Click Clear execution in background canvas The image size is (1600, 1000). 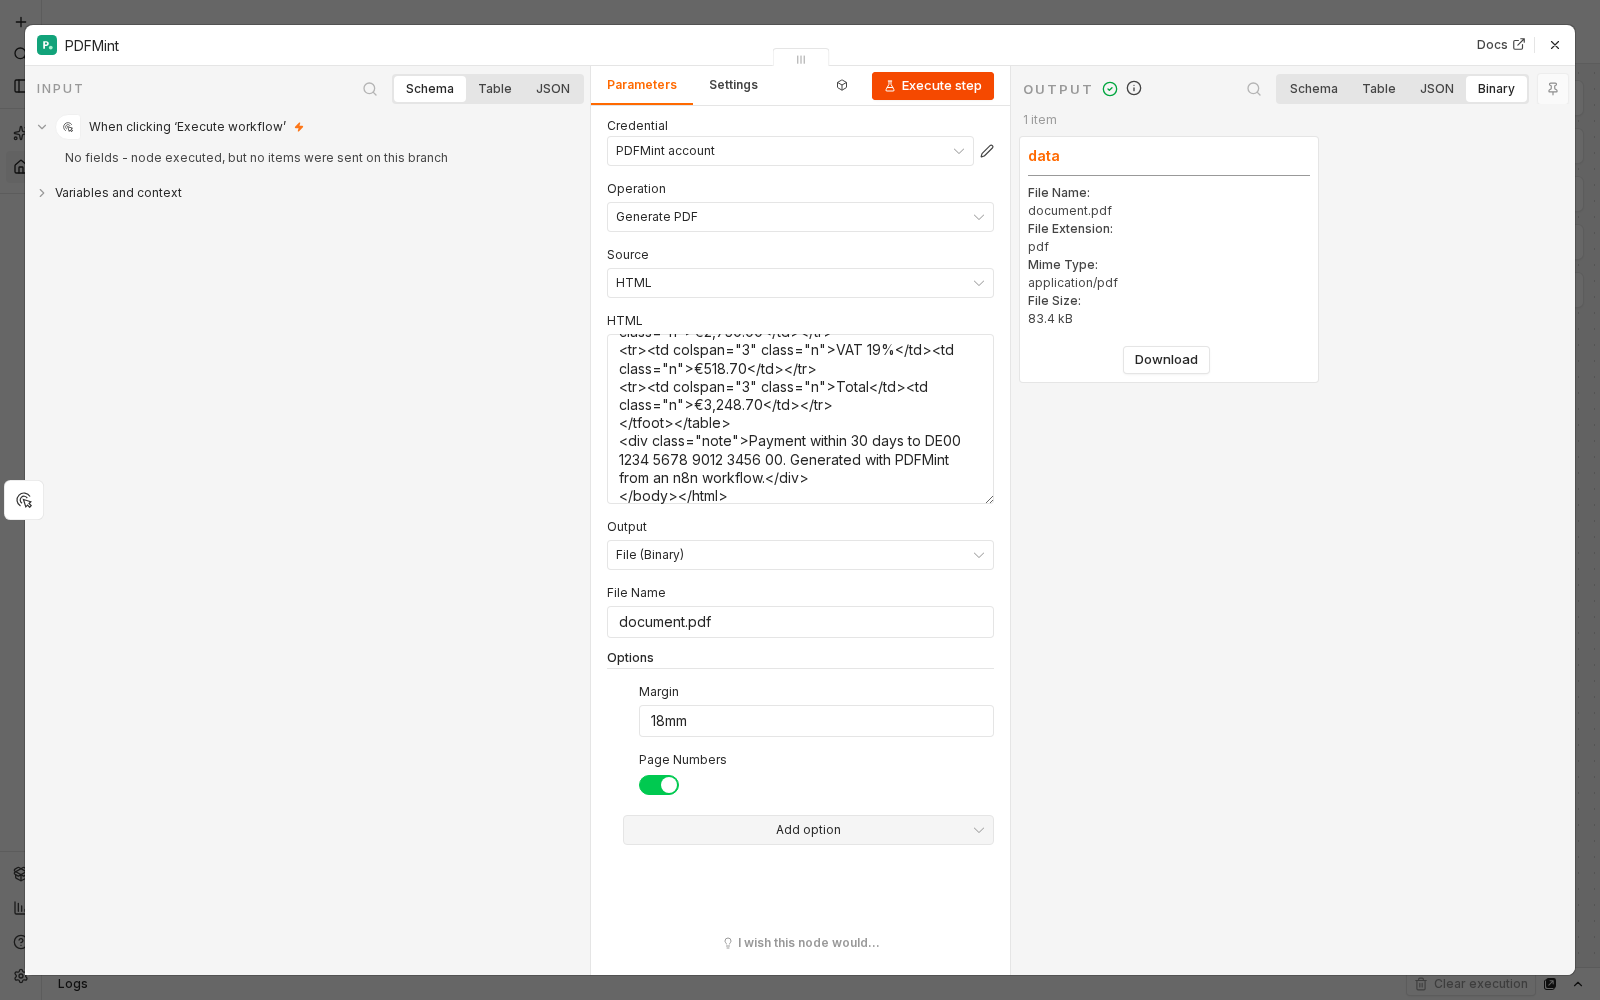1471,984
